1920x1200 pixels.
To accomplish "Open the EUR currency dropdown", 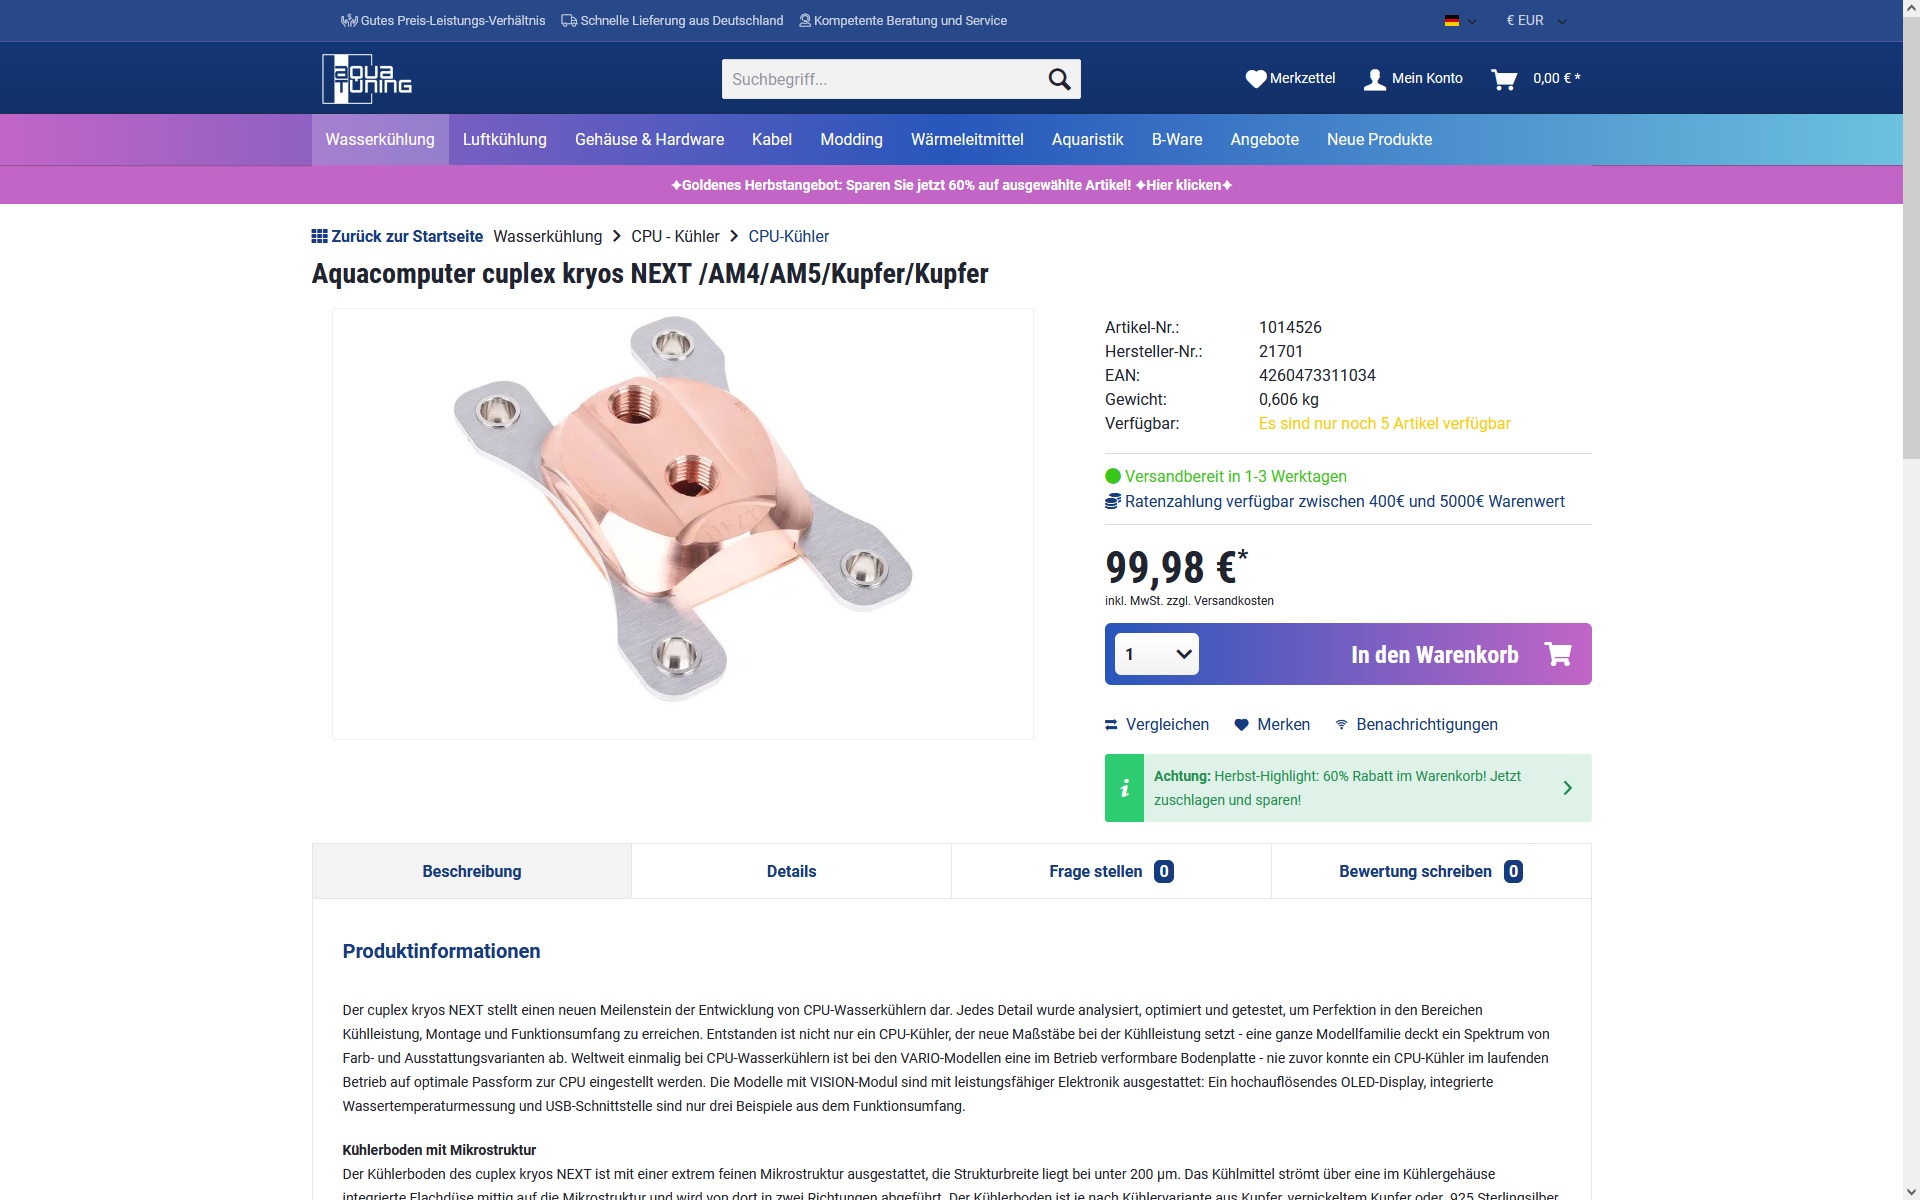I will [x=1536, y=20].
